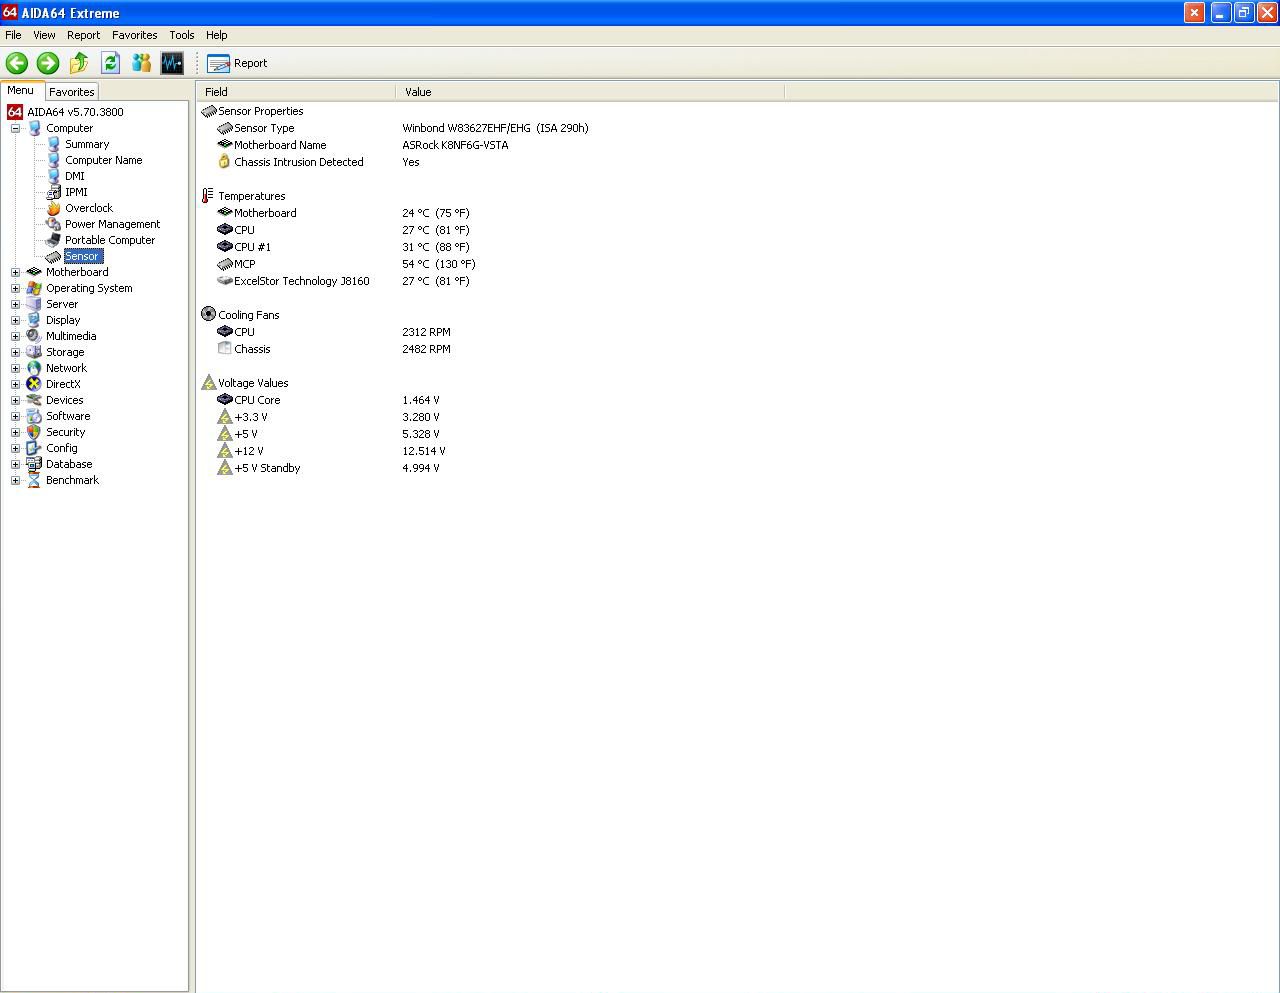Go forward with the green right arrow
The height and width of the screenshot is (993, 1280).
(x=48, y=63)
